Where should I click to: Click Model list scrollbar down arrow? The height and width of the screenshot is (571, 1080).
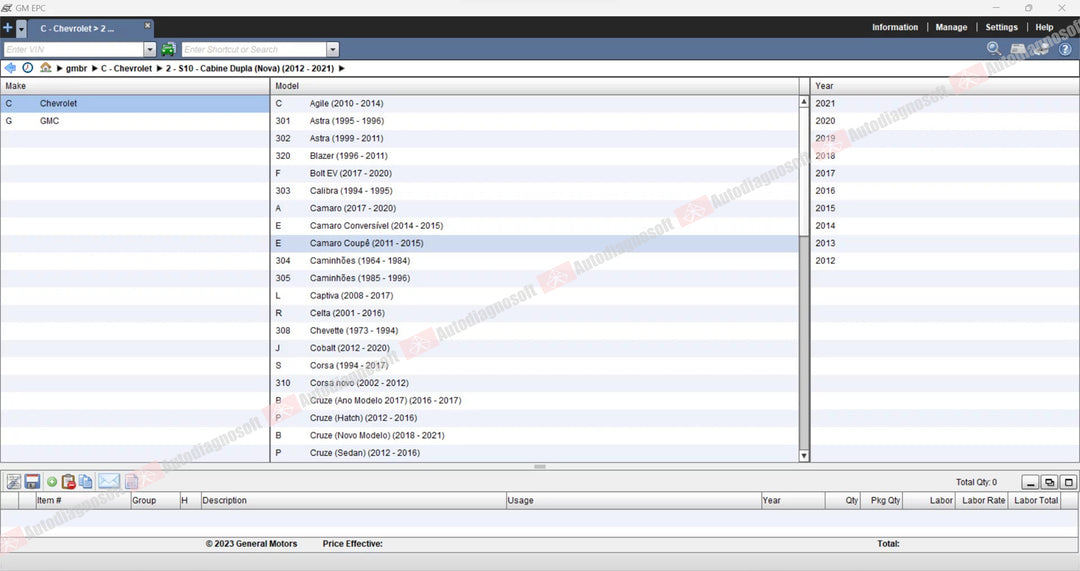(x=804, y=455)
